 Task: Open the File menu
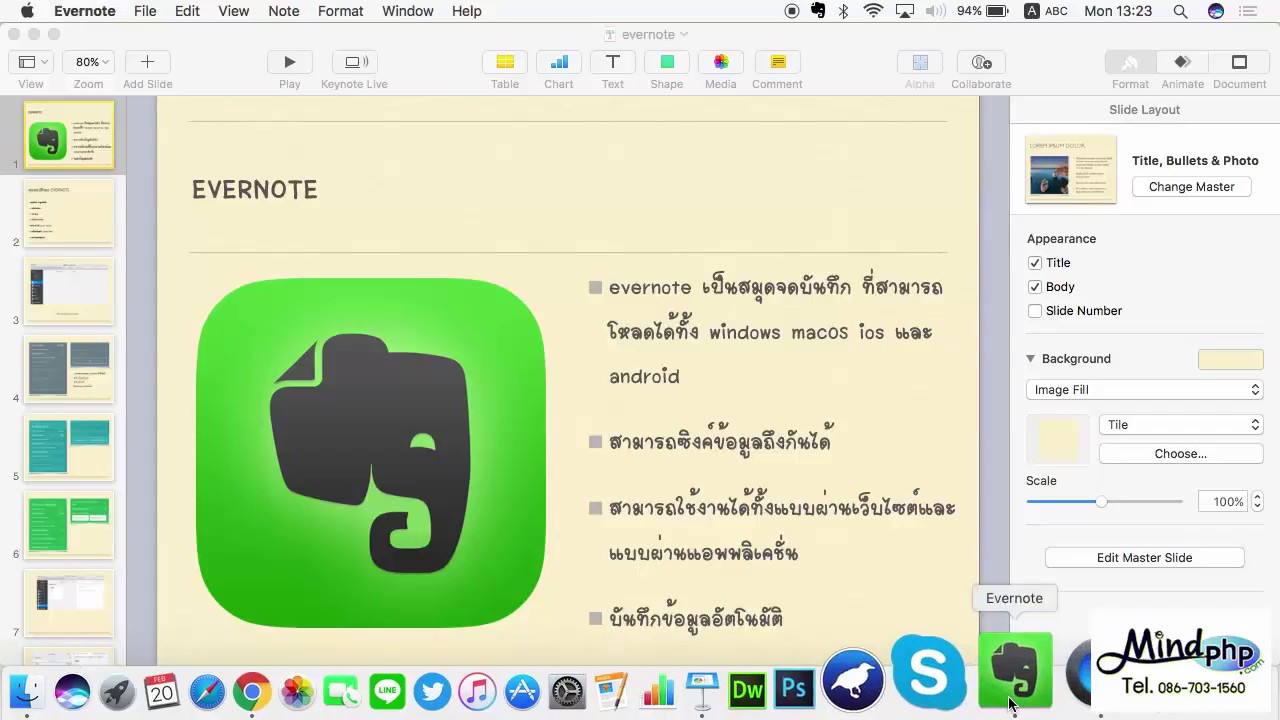point(145,11)
